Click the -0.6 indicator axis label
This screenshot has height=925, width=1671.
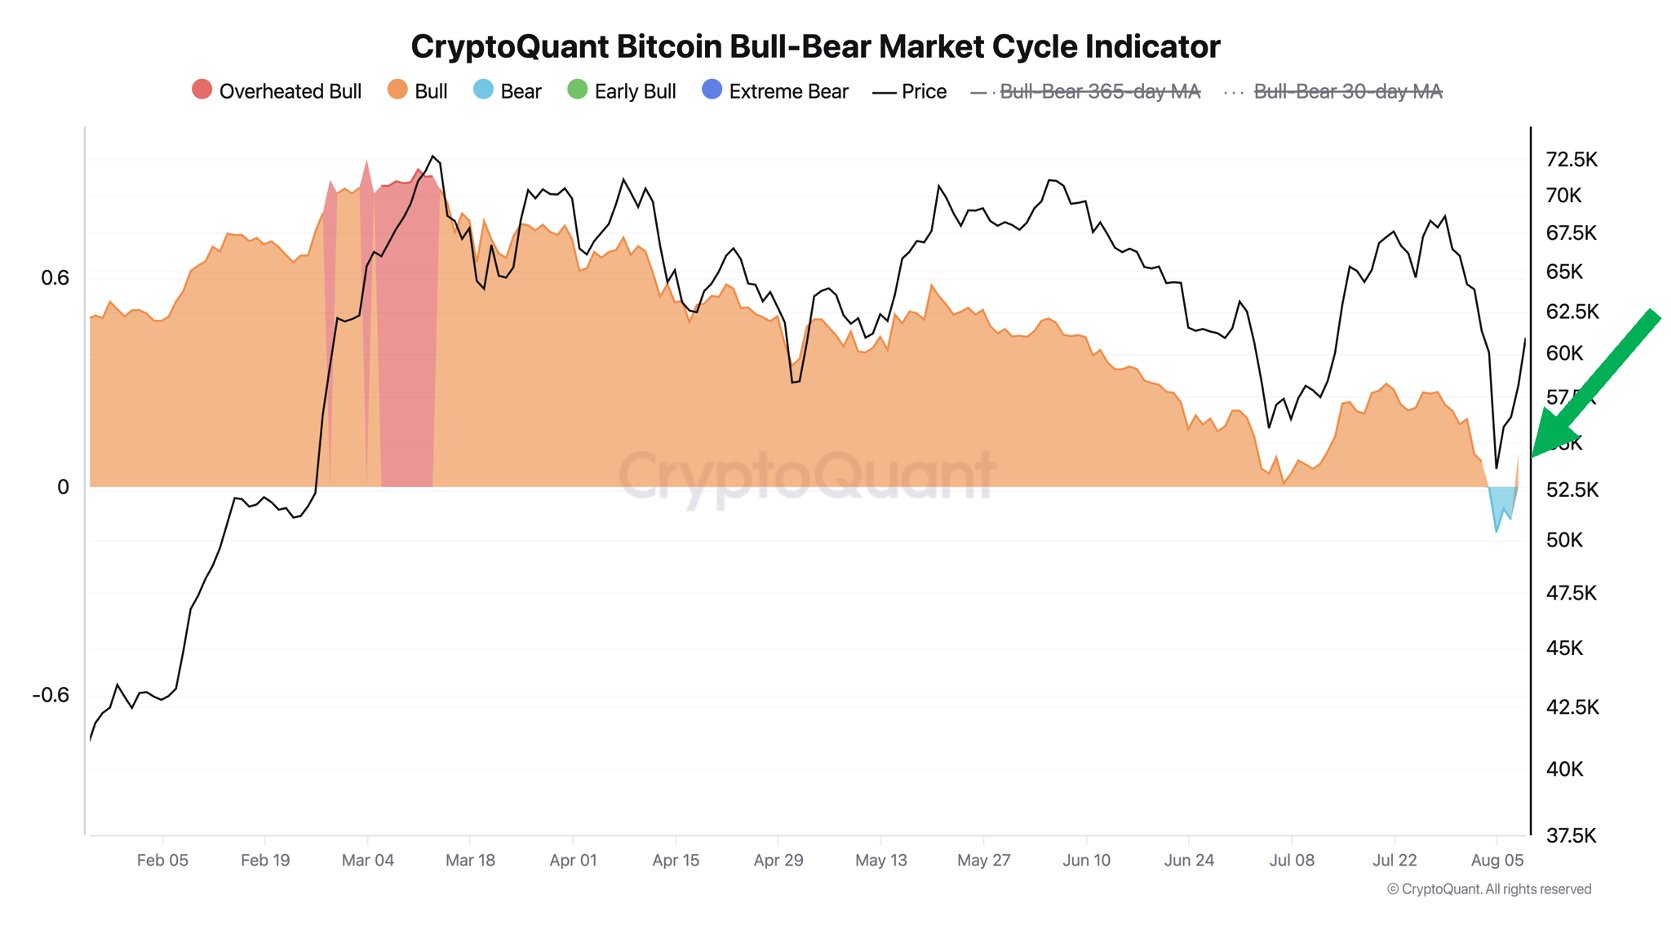[51, 695]
